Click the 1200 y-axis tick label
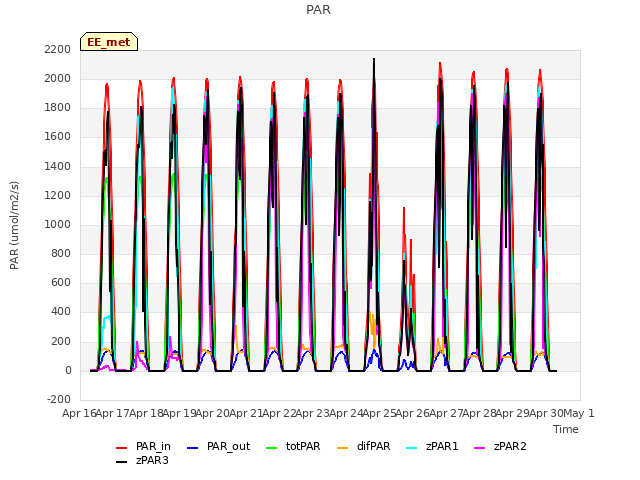The width and height of the screenshot is (640, 480). tap(58, 195)
